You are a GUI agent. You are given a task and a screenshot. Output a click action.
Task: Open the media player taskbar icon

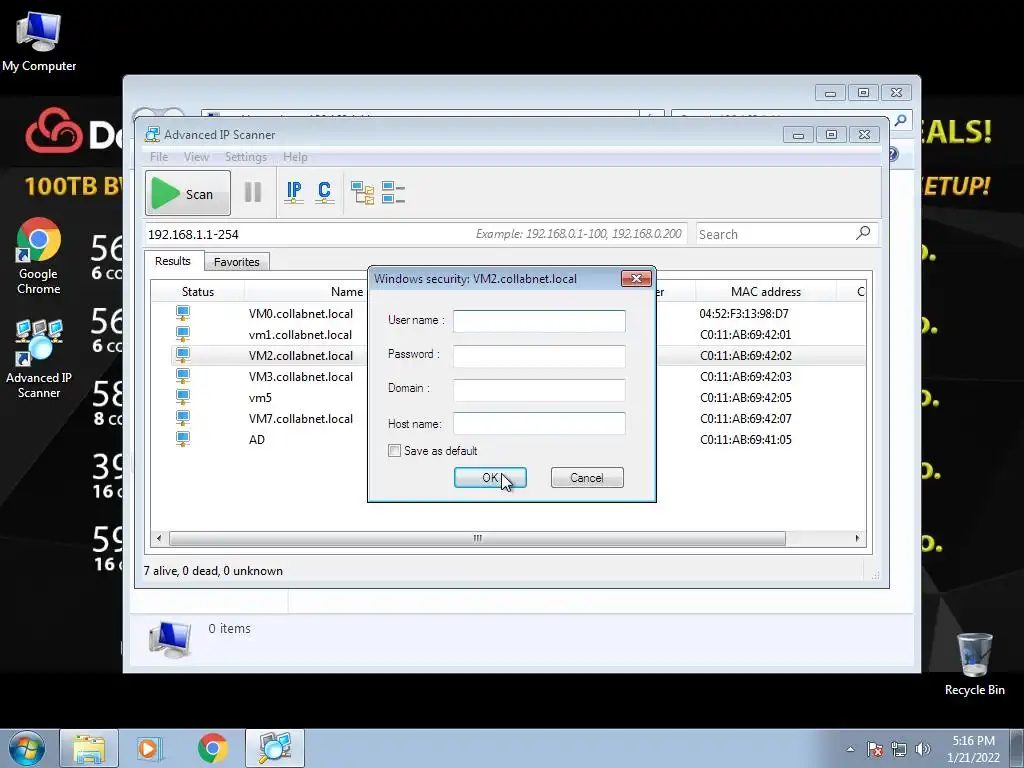(150, 748)
